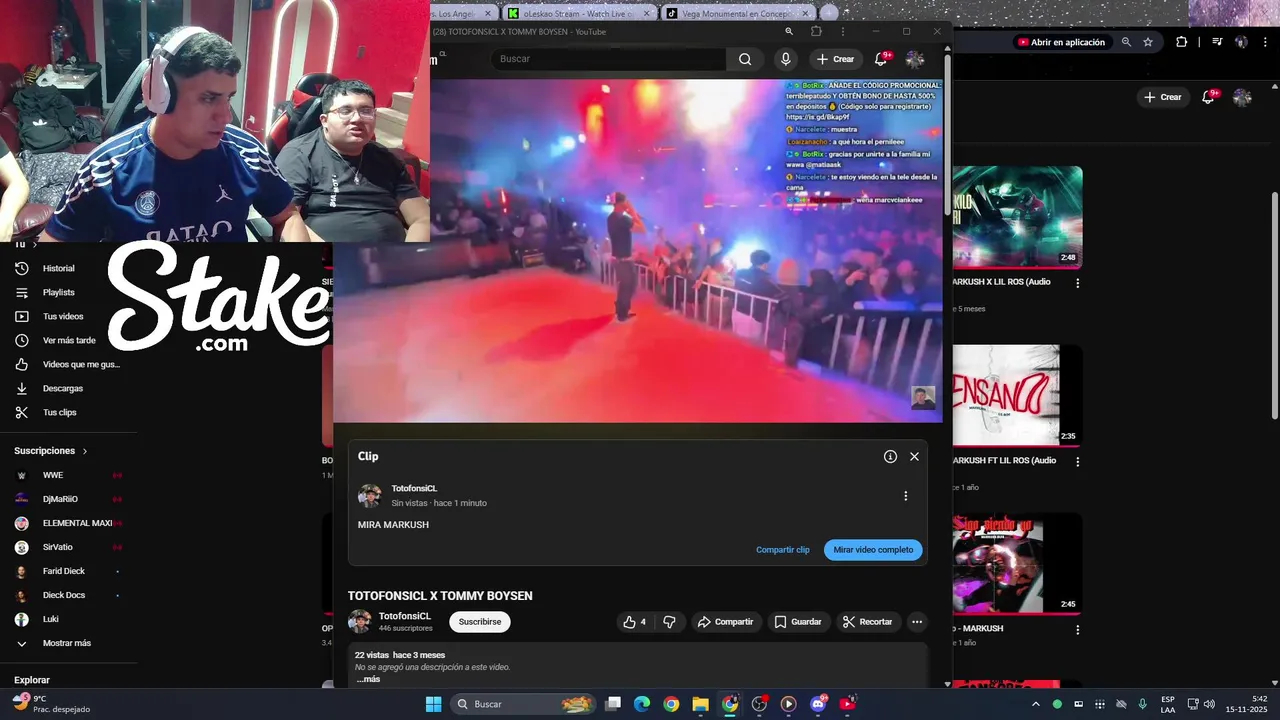Open account avatar in front YouTube window
The width and height of the screenshot is (1280, 720).
pos(915,59)
